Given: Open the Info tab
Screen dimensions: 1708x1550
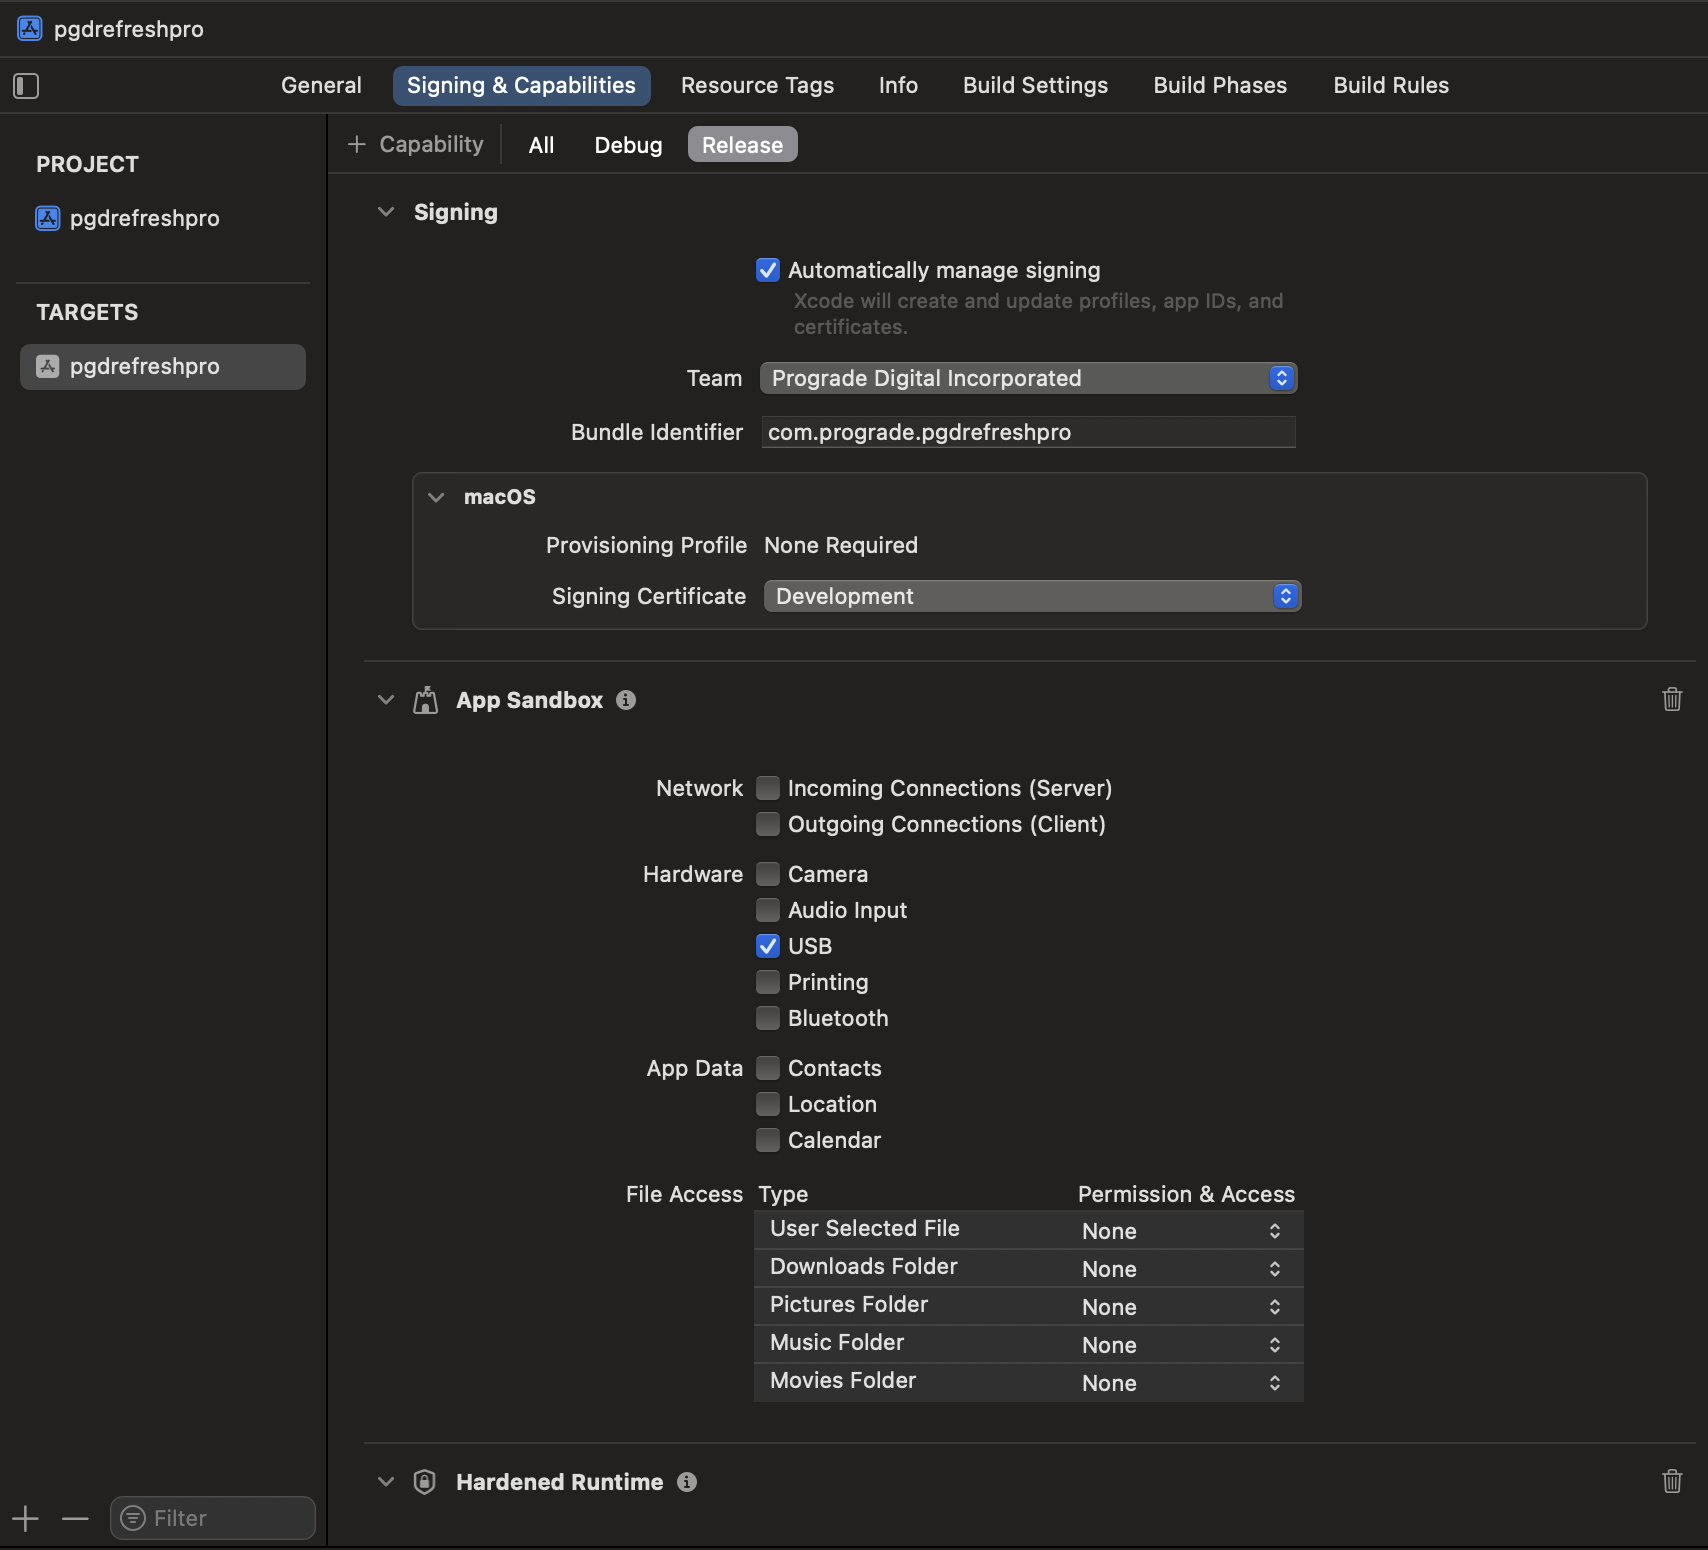Looking at the screenshot, I should tap(898, 86).
